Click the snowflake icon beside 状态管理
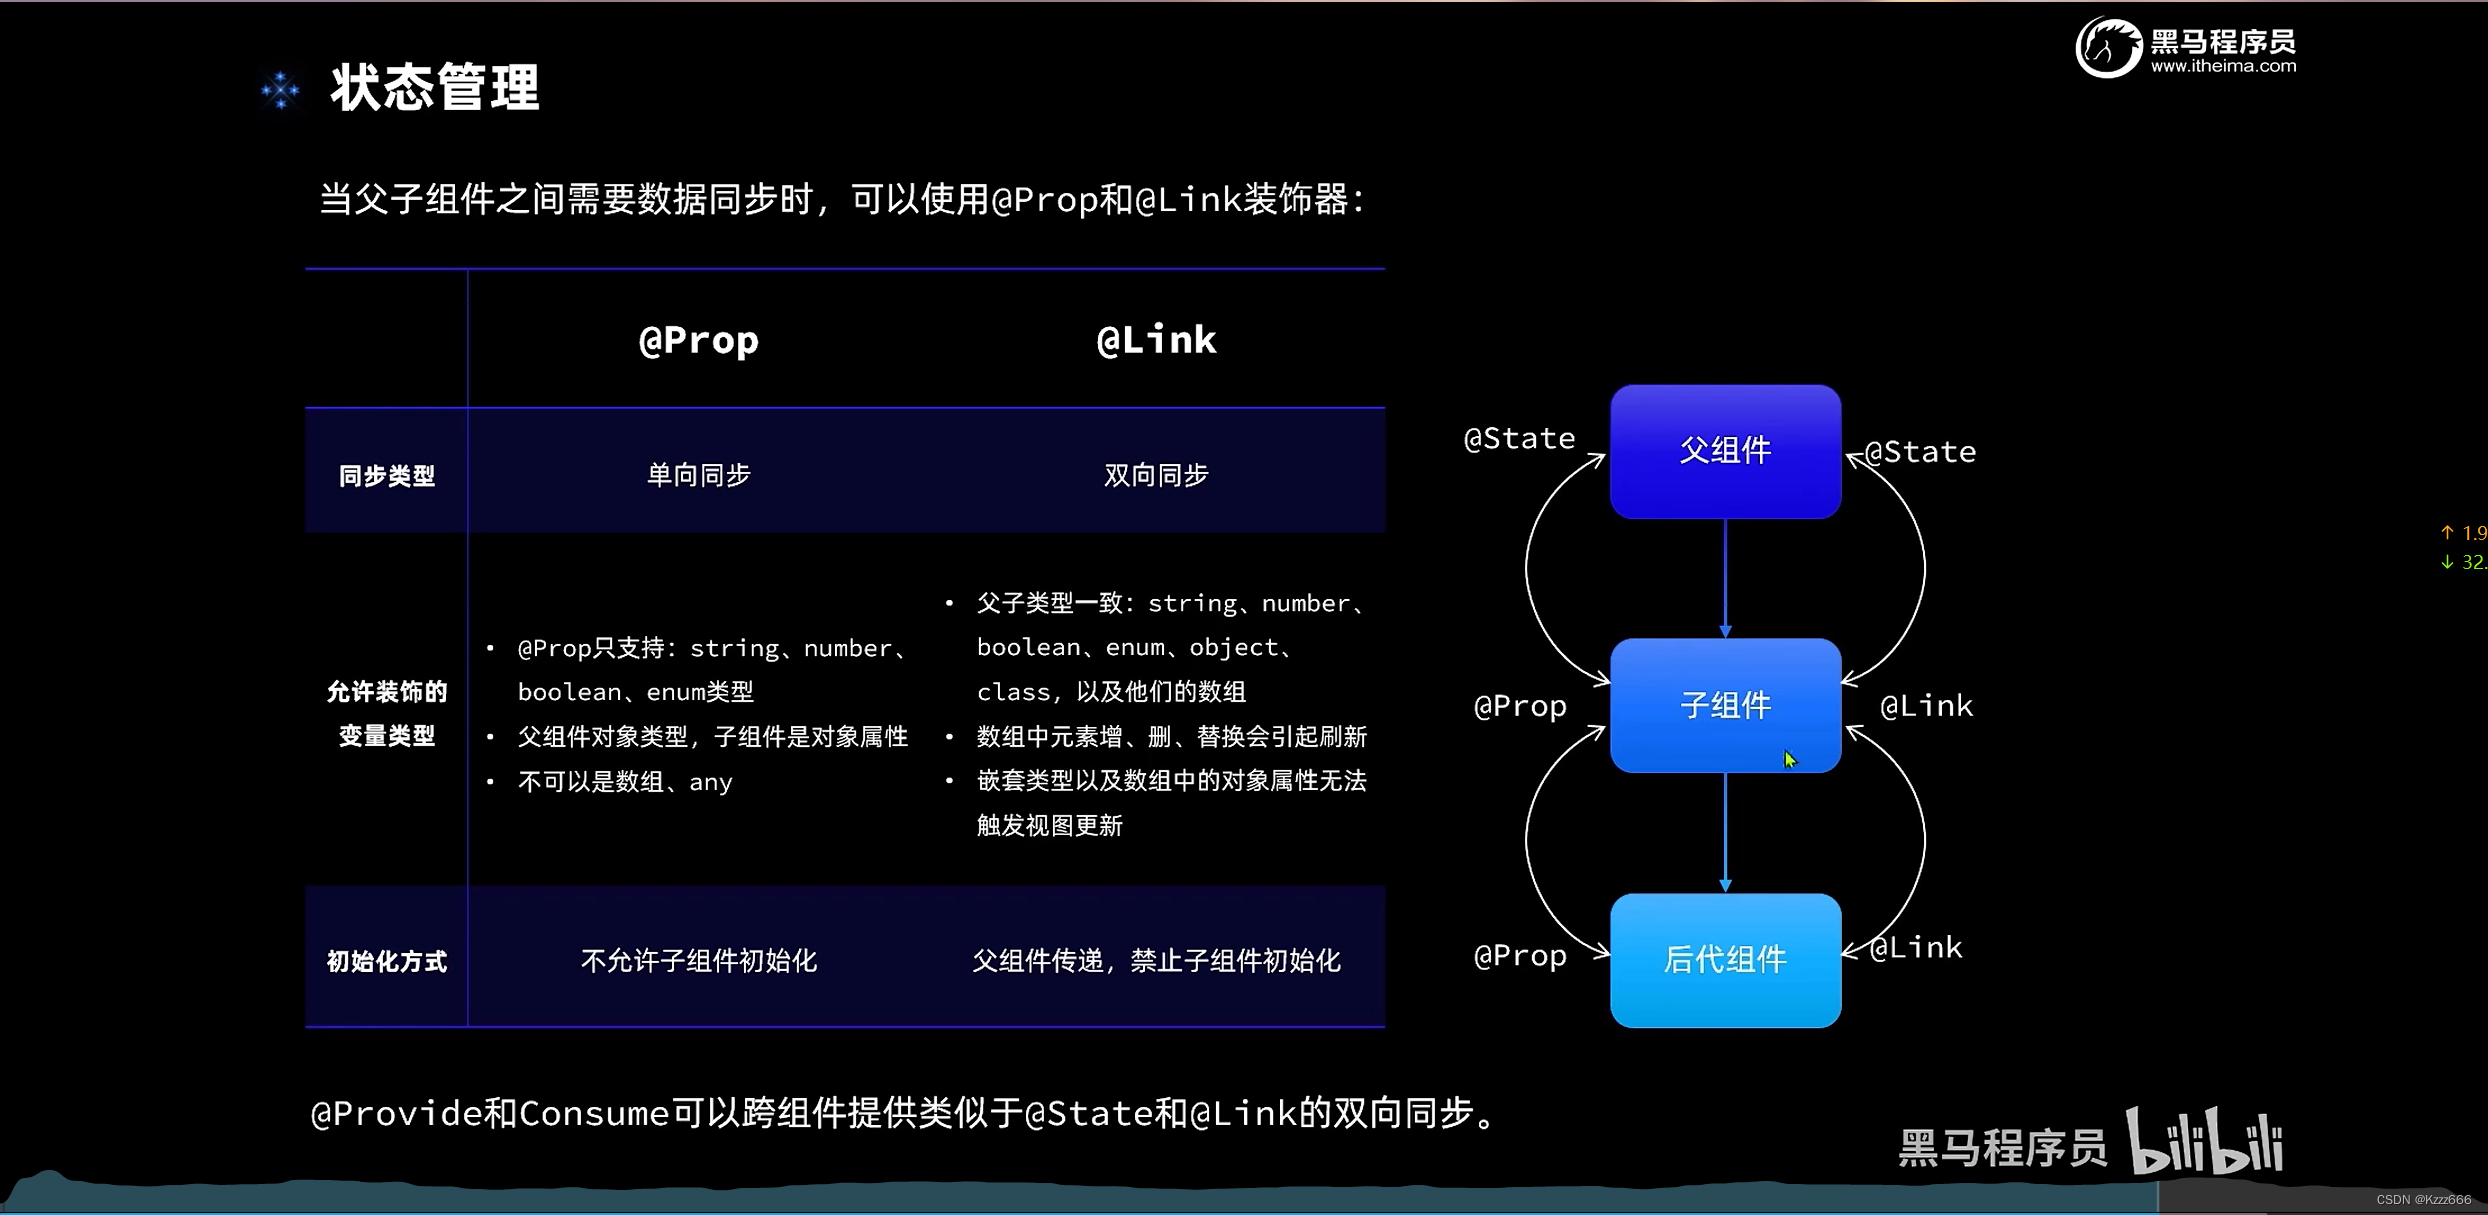The width and height of the screenshot is (2488, 1215). (x=281, y=90)
